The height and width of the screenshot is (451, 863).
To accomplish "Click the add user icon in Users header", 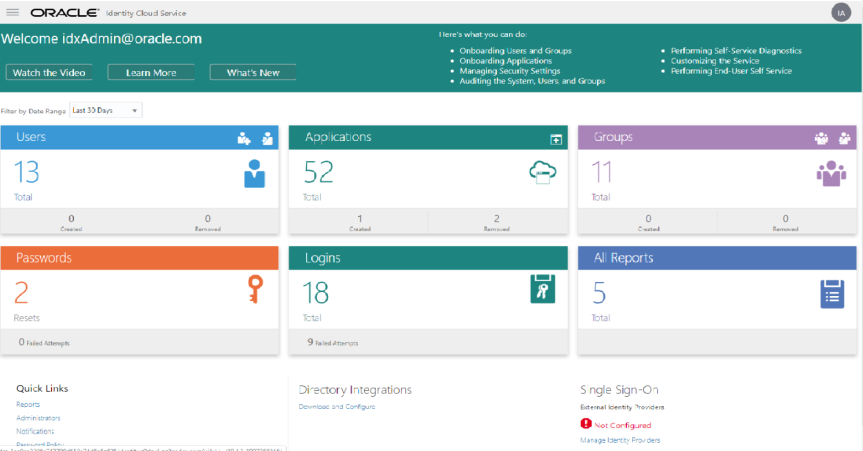I will (x=244, y=138).
